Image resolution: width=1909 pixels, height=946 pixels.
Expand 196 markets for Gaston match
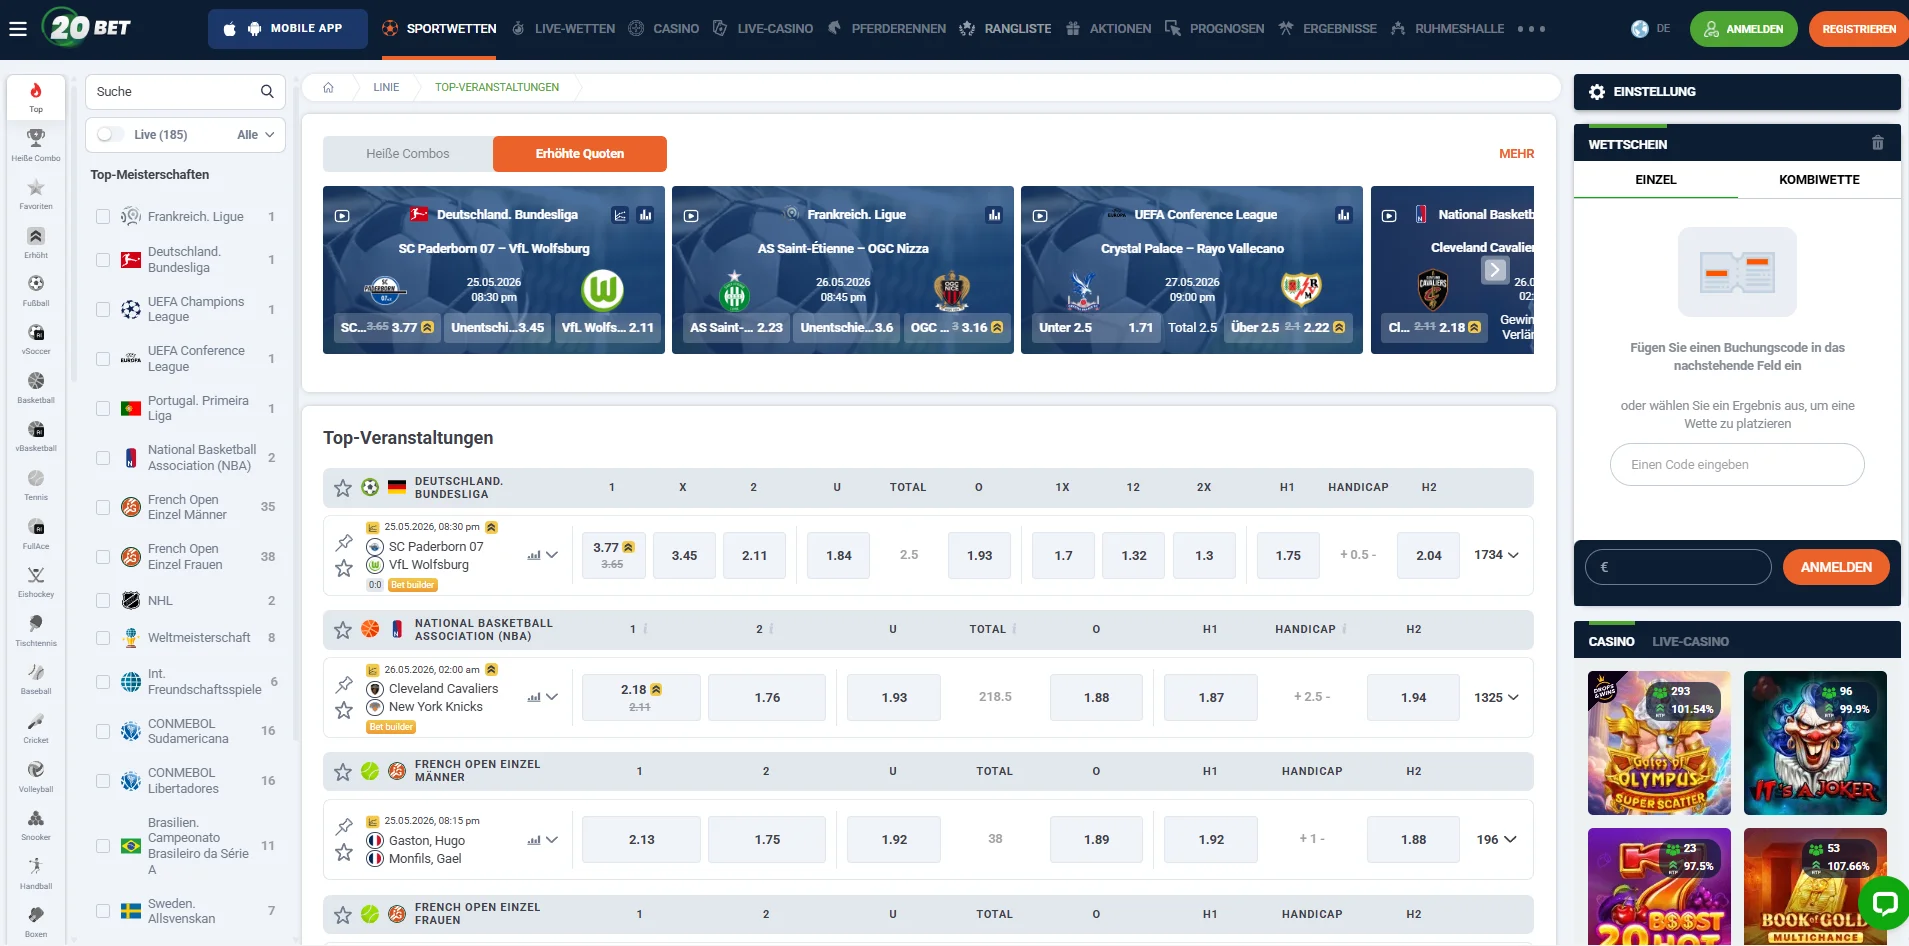point(1496,840)
